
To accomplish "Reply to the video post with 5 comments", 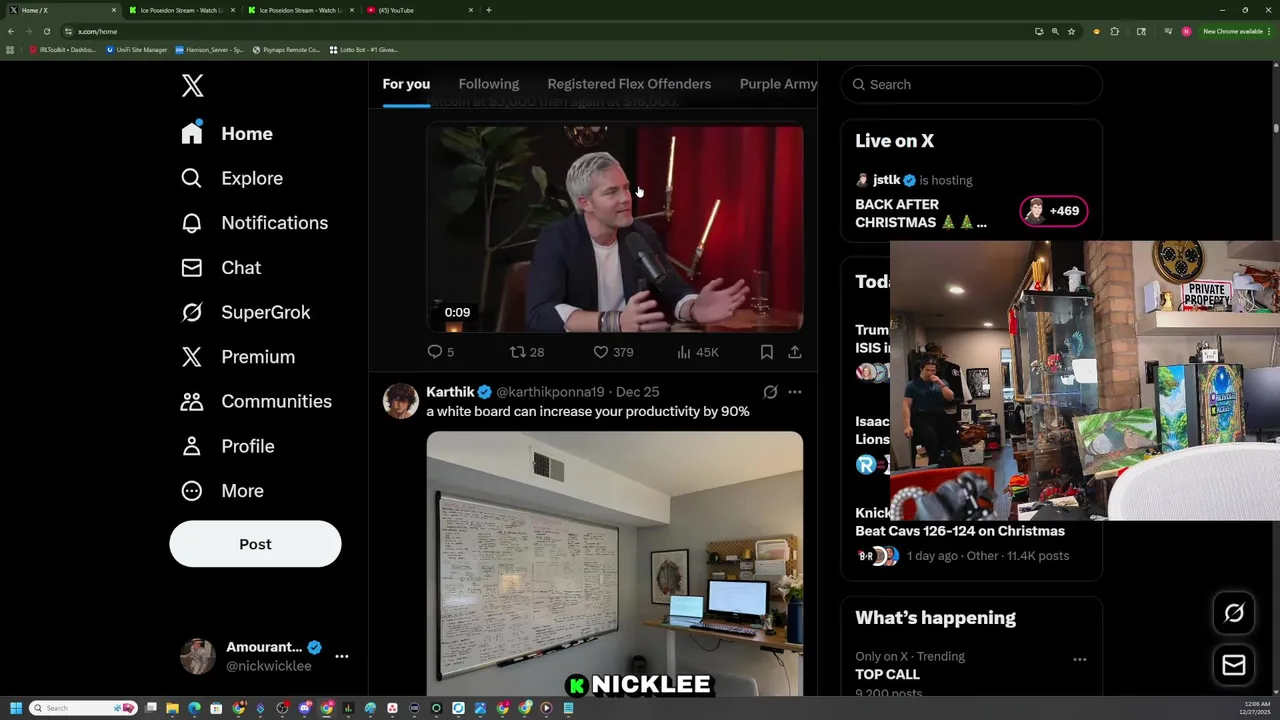I will 440,352.
